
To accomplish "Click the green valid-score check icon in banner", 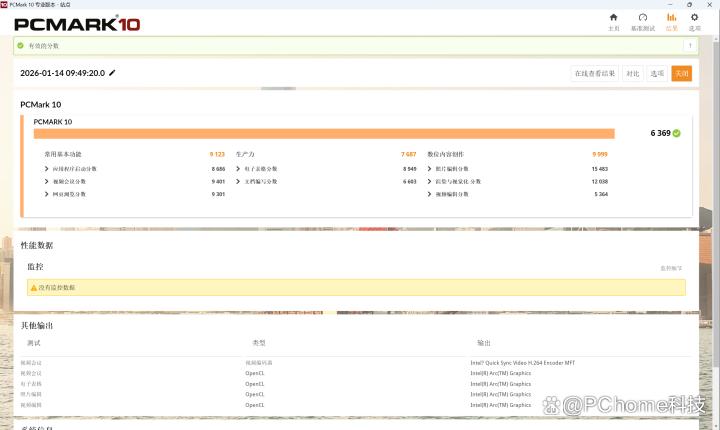I will tap(21, 45).
